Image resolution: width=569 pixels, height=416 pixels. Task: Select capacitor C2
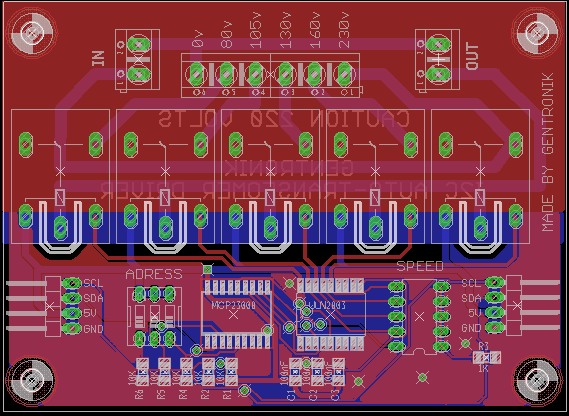click(317, 372)
